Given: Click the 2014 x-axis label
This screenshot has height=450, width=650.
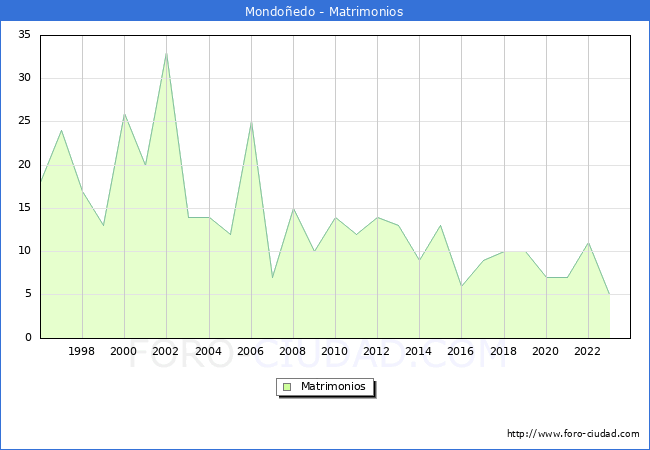Looking at the screenshot, I should (x=419, y=351).
